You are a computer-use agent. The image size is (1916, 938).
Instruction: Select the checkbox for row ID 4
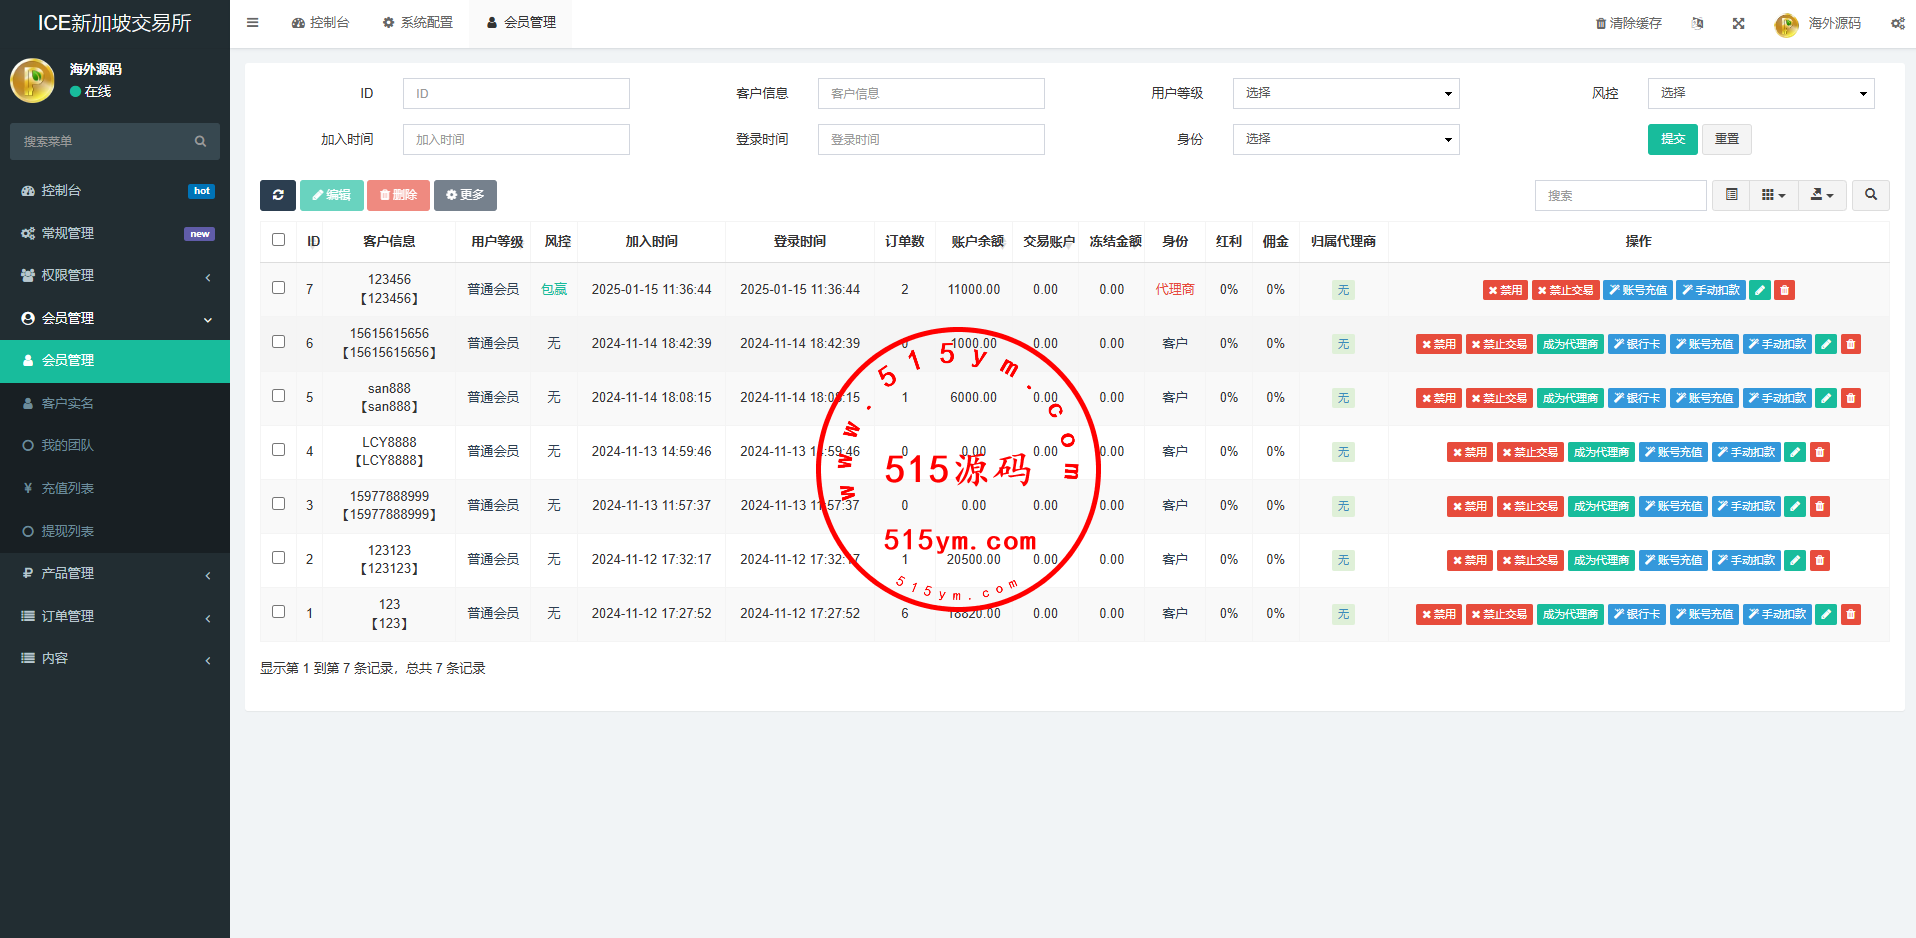pos(279,450)
